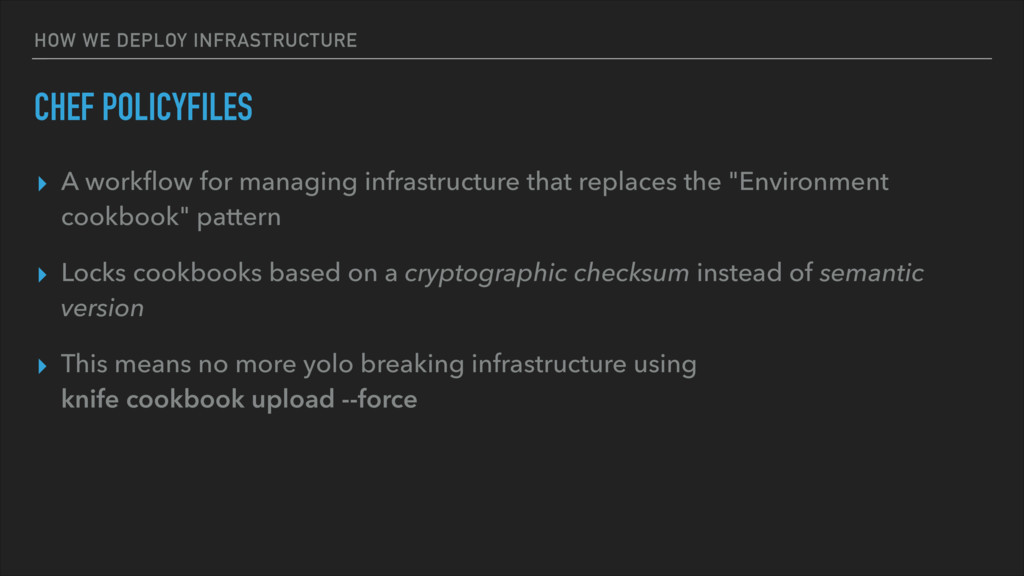Click the word 'POLICYFILES' in the title
Screen dimensions: 1024x576
tap(177, 107)
